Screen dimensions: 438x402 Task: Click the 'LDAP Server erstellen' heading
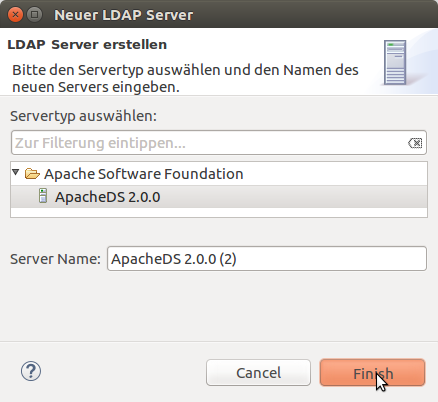click(x=87, y=45)
